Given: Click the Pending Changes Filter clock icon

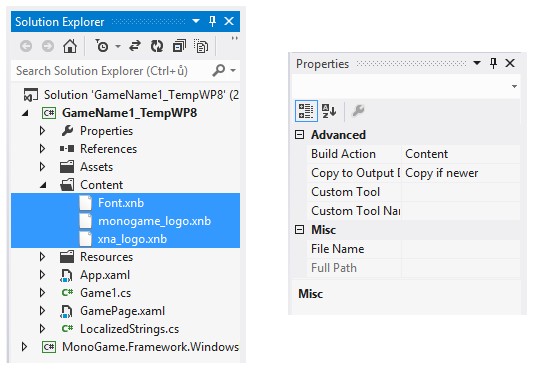Looking at the screenshot, I should [x=102, y=46].
